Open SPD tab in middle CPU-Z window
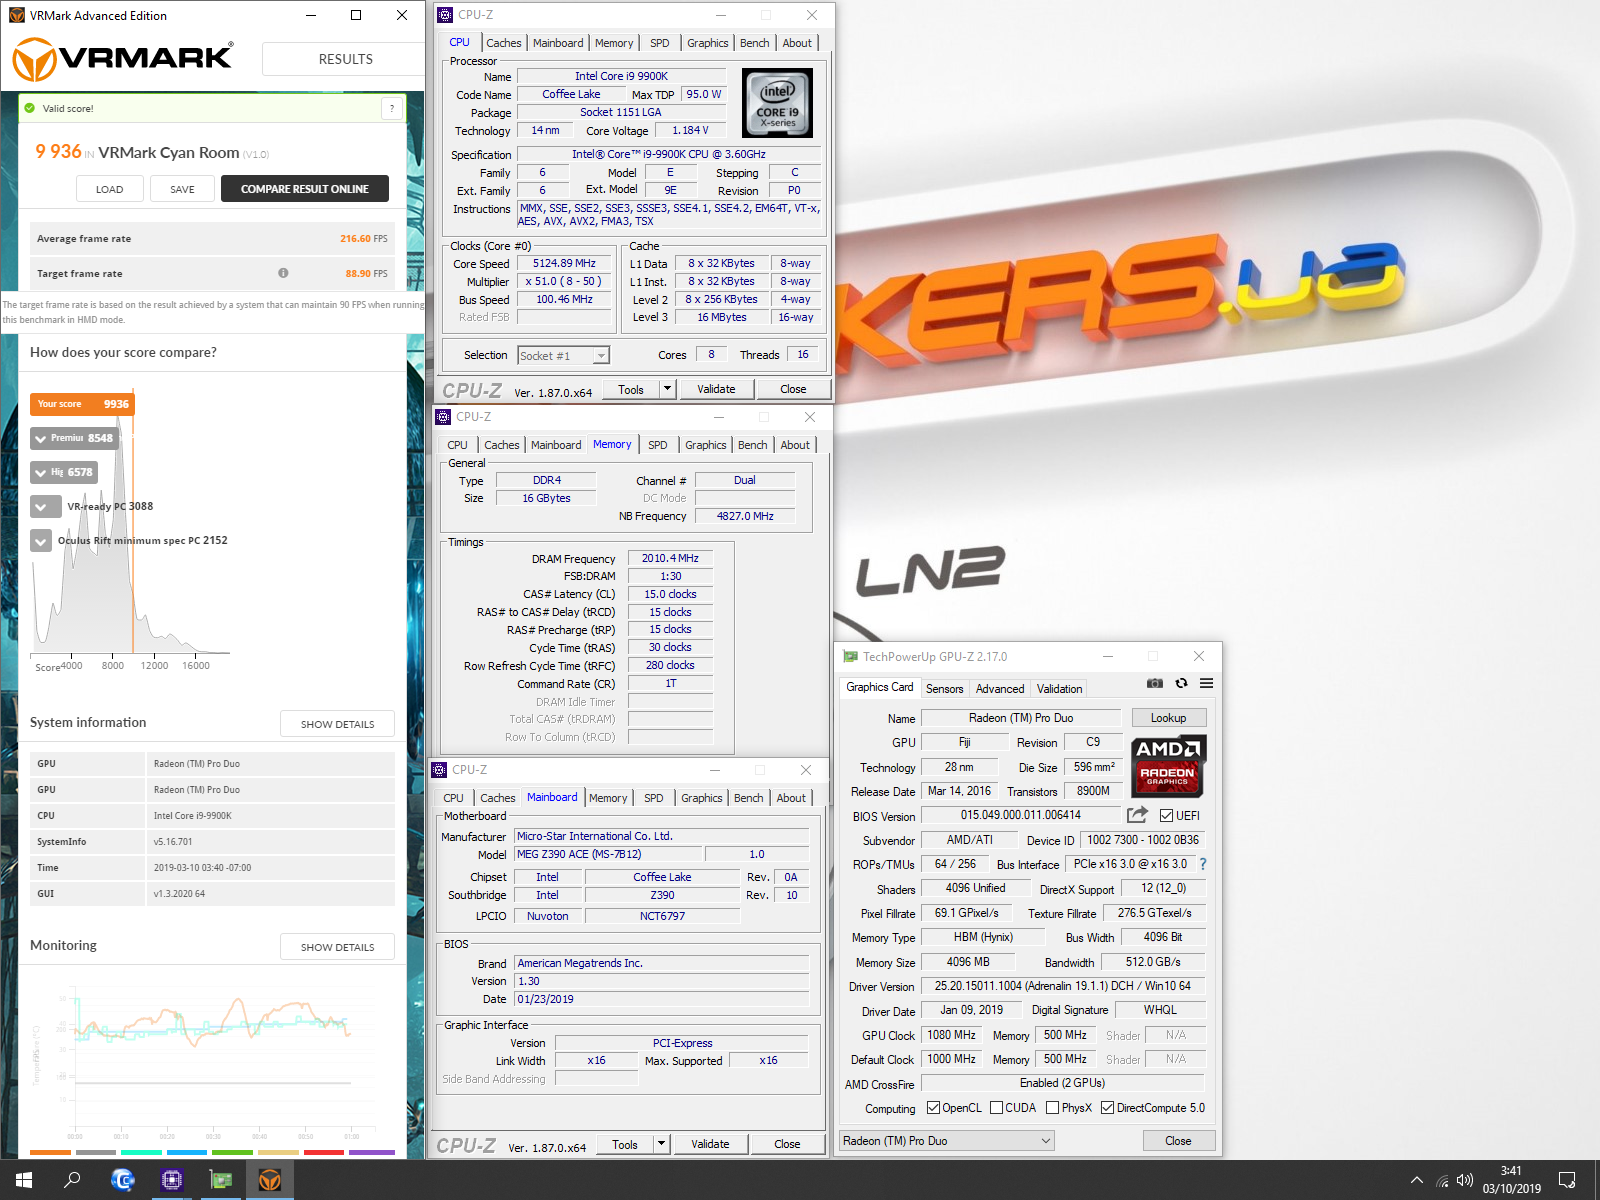The image size is (1600, 1200). 657,445
